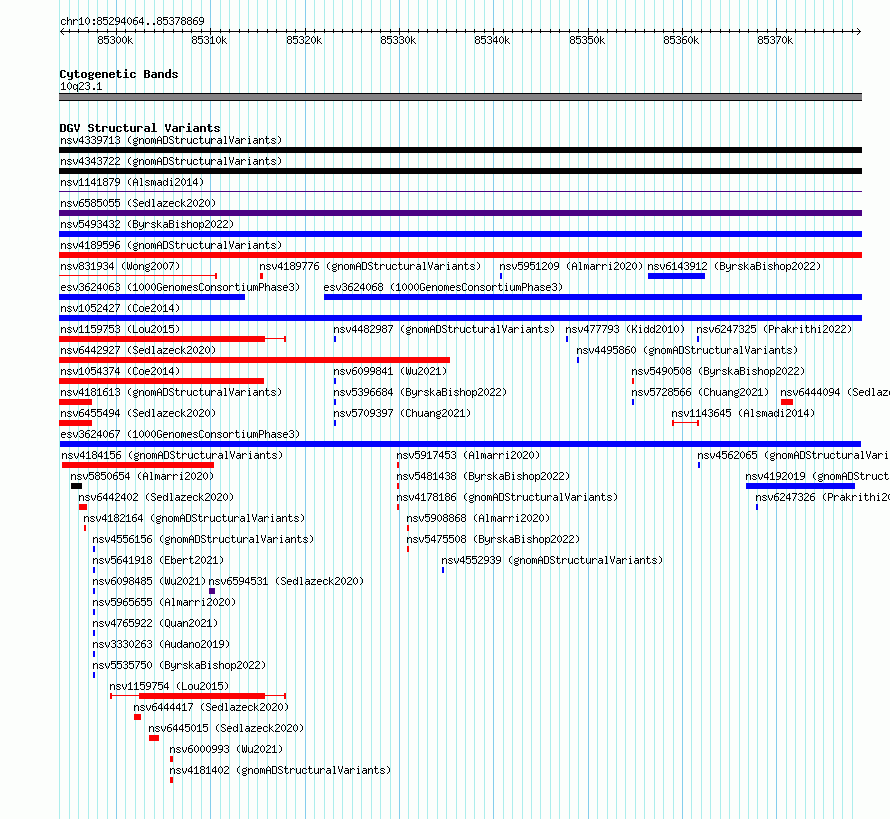Click nsv4184156 gnomAD label
The width and height of the screenshot is (890, 819).
pos(172,455)
